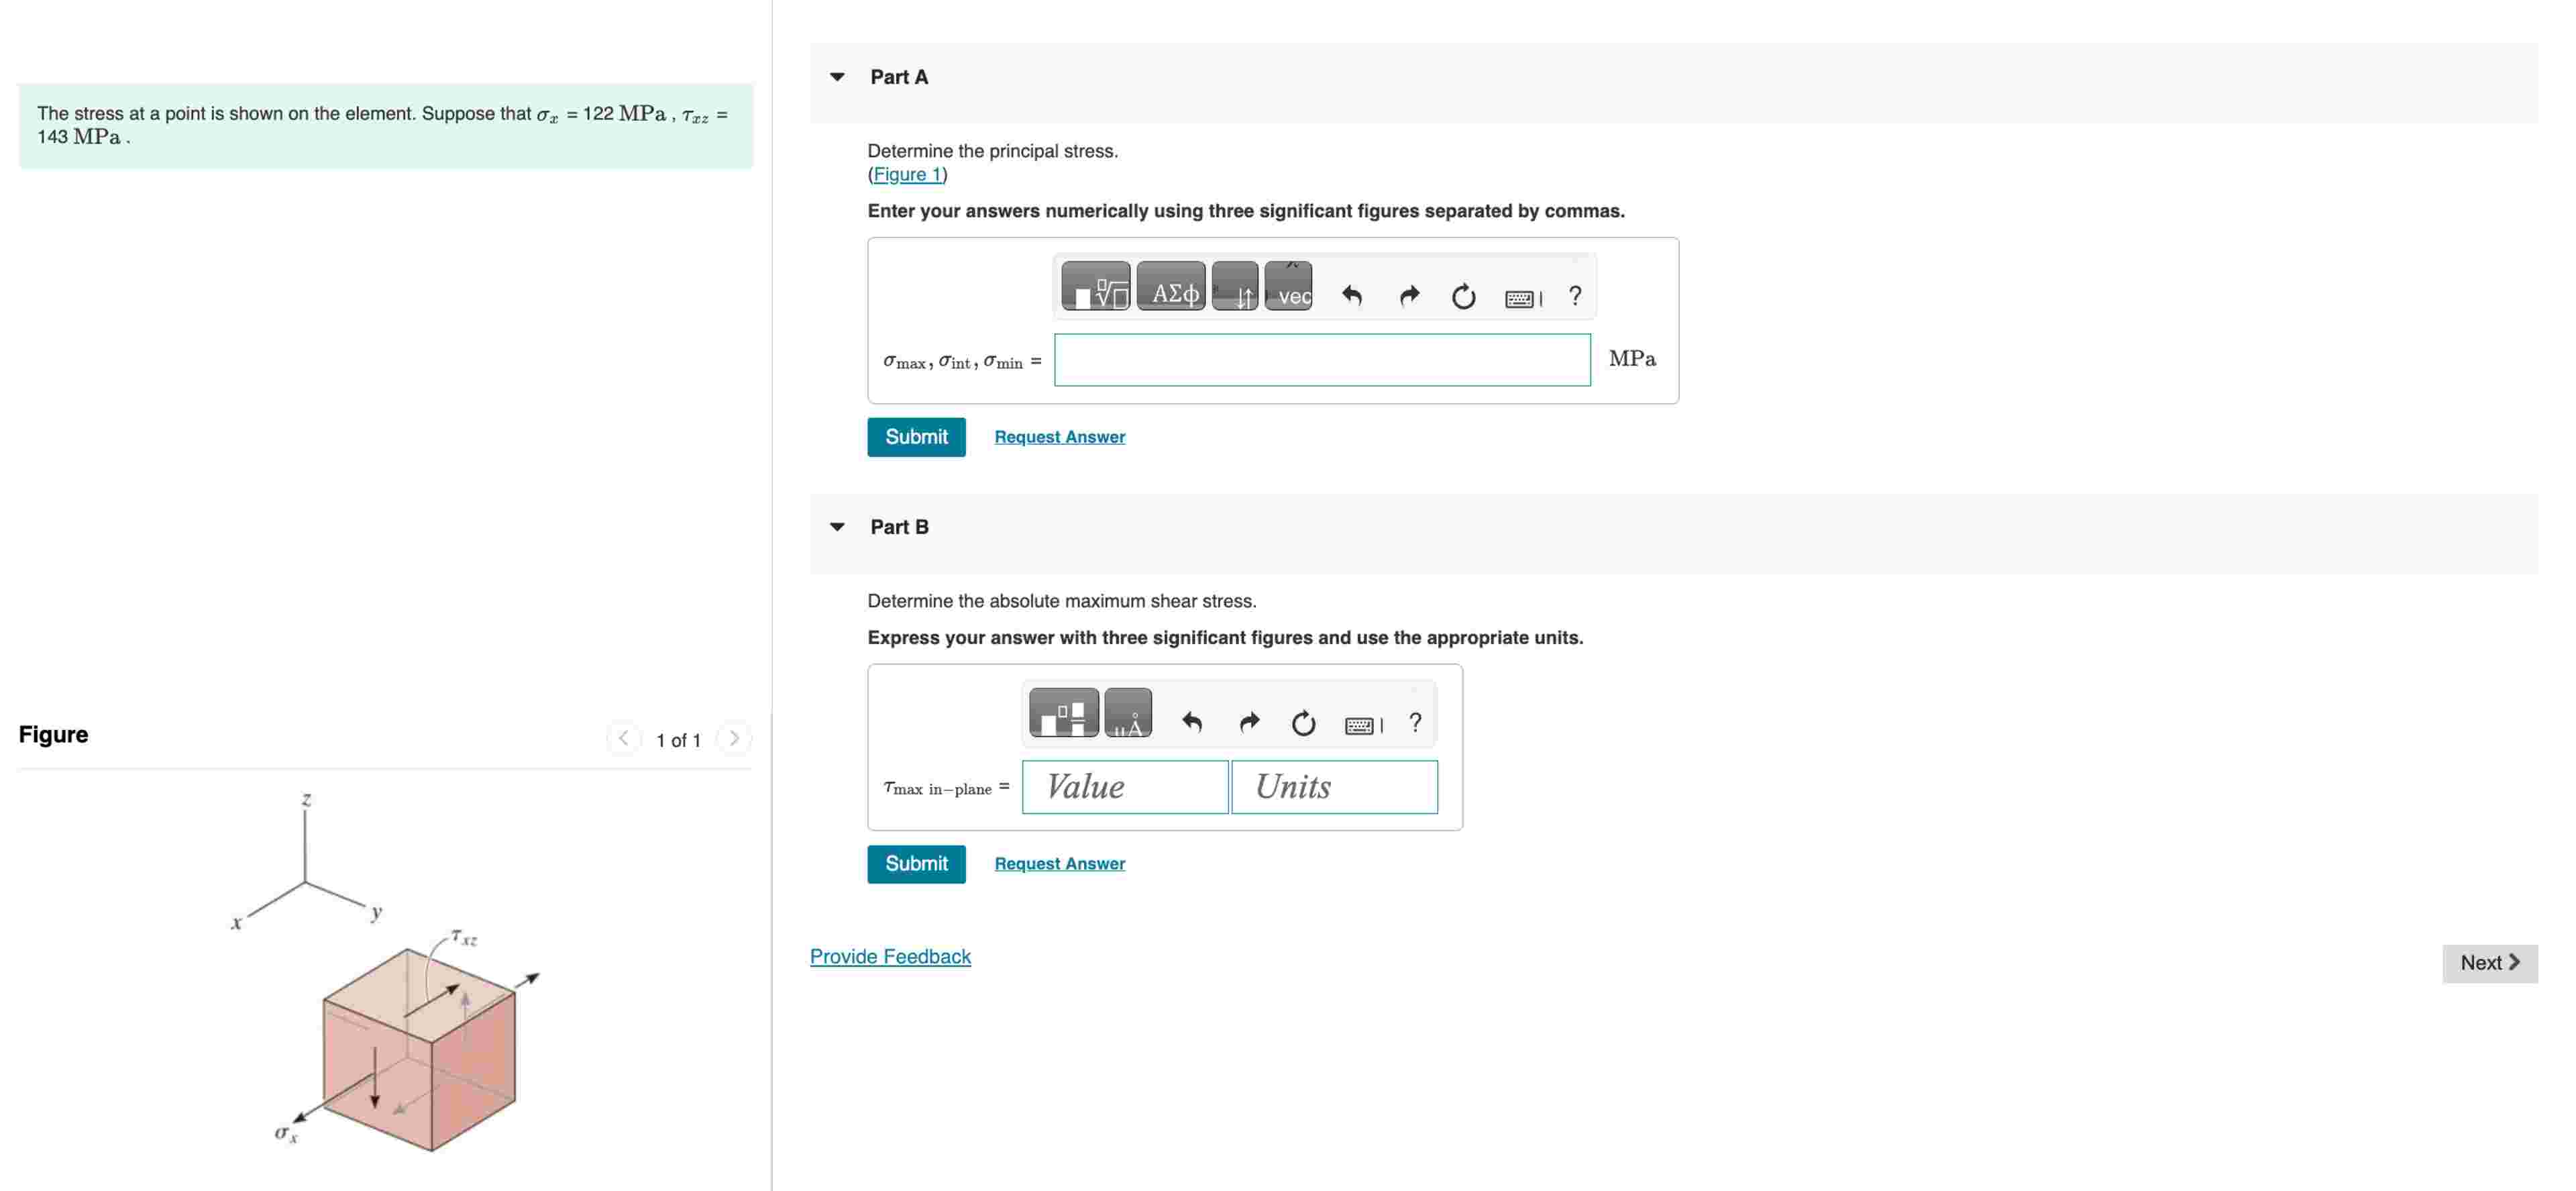Viewport: 2576px width, 1191px height.
Task: Redo edit in Part A toolbar
Action: 1409,295
